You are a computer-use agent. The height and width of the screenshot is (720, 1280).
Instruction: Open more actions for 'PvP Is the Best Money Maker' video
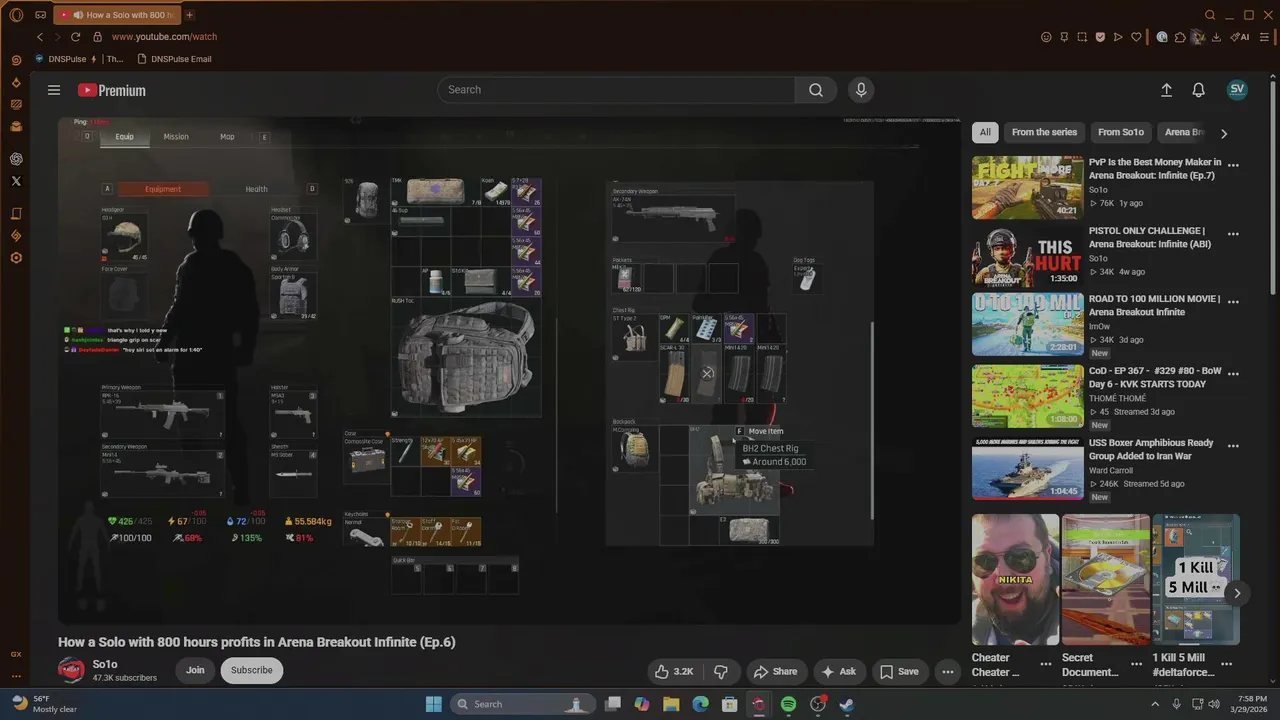tap(1233, 165)
